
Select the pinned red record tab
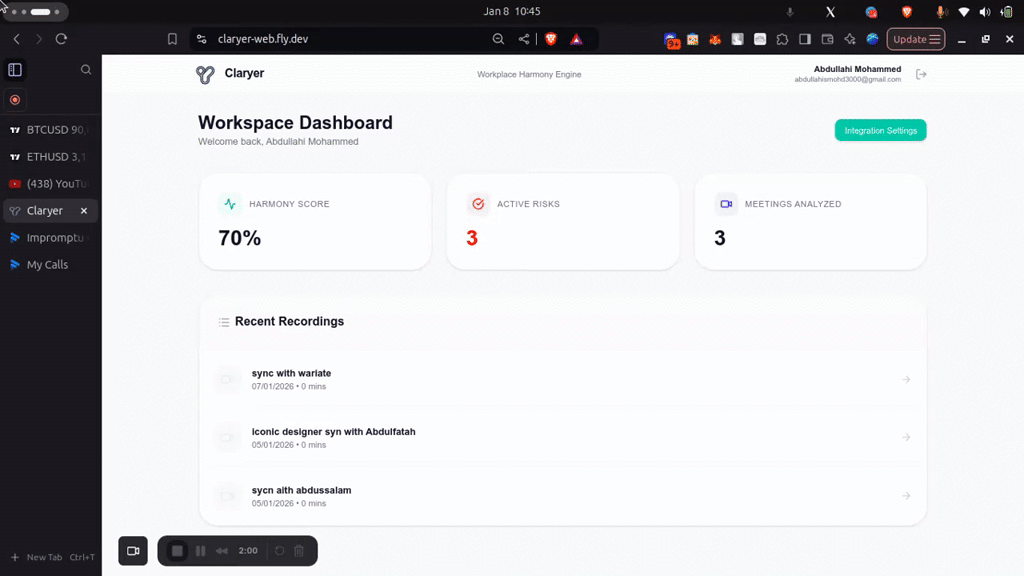pos(15,100)
